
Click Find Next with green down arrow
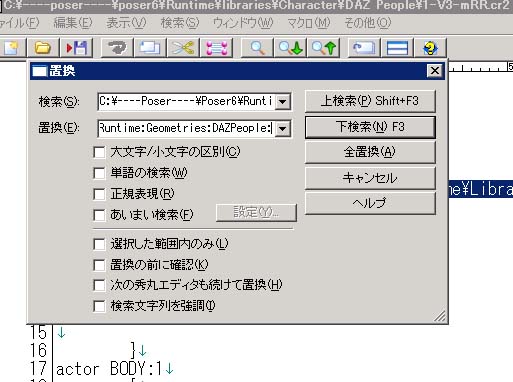290,48
